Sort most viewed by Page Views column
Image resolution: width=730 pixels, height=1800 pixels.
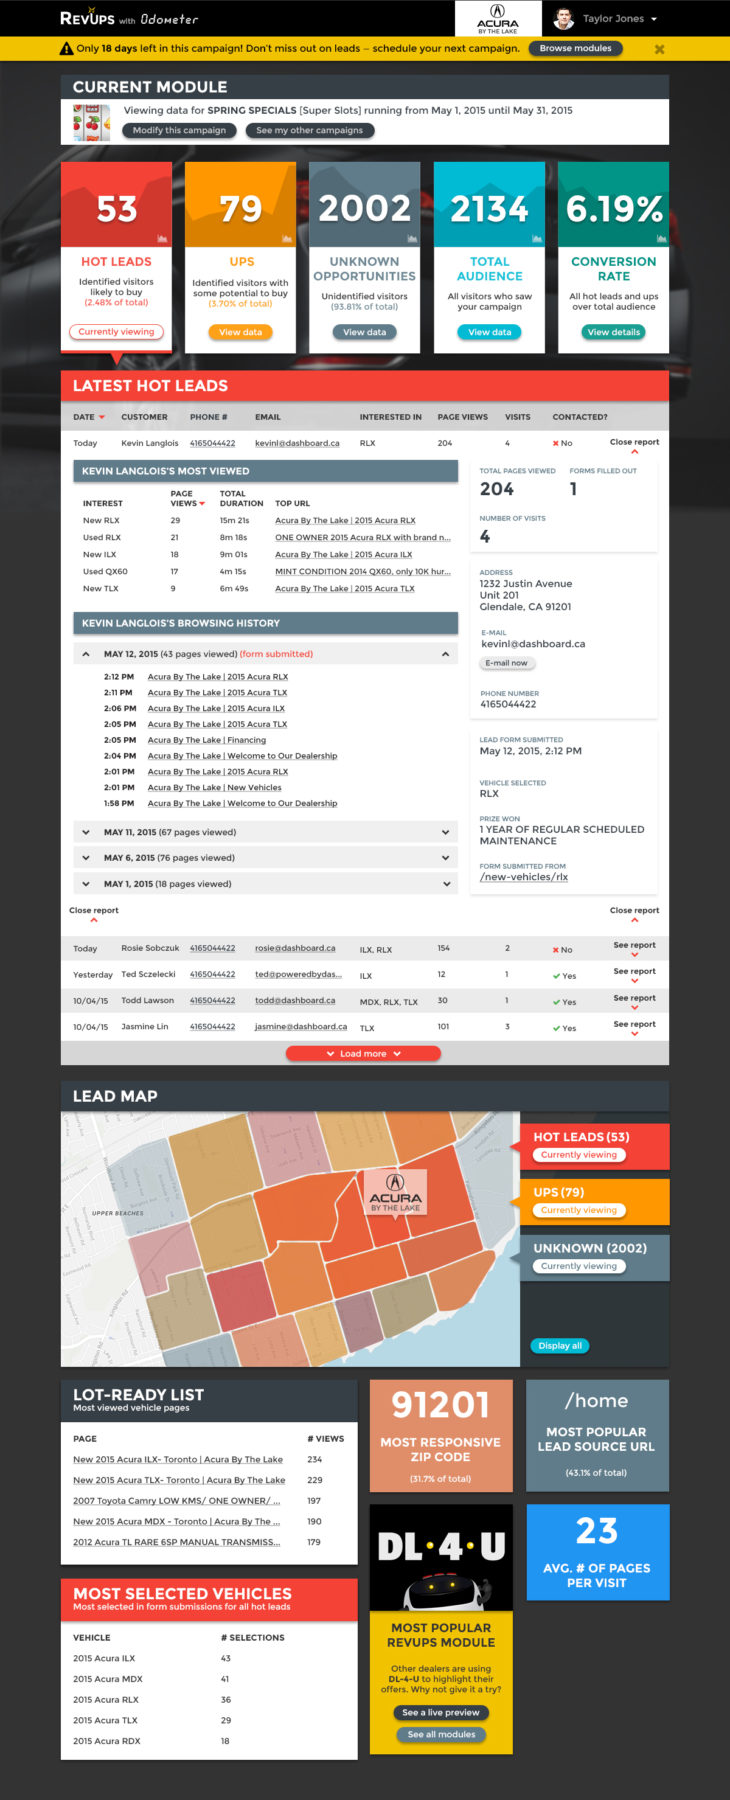187,498
